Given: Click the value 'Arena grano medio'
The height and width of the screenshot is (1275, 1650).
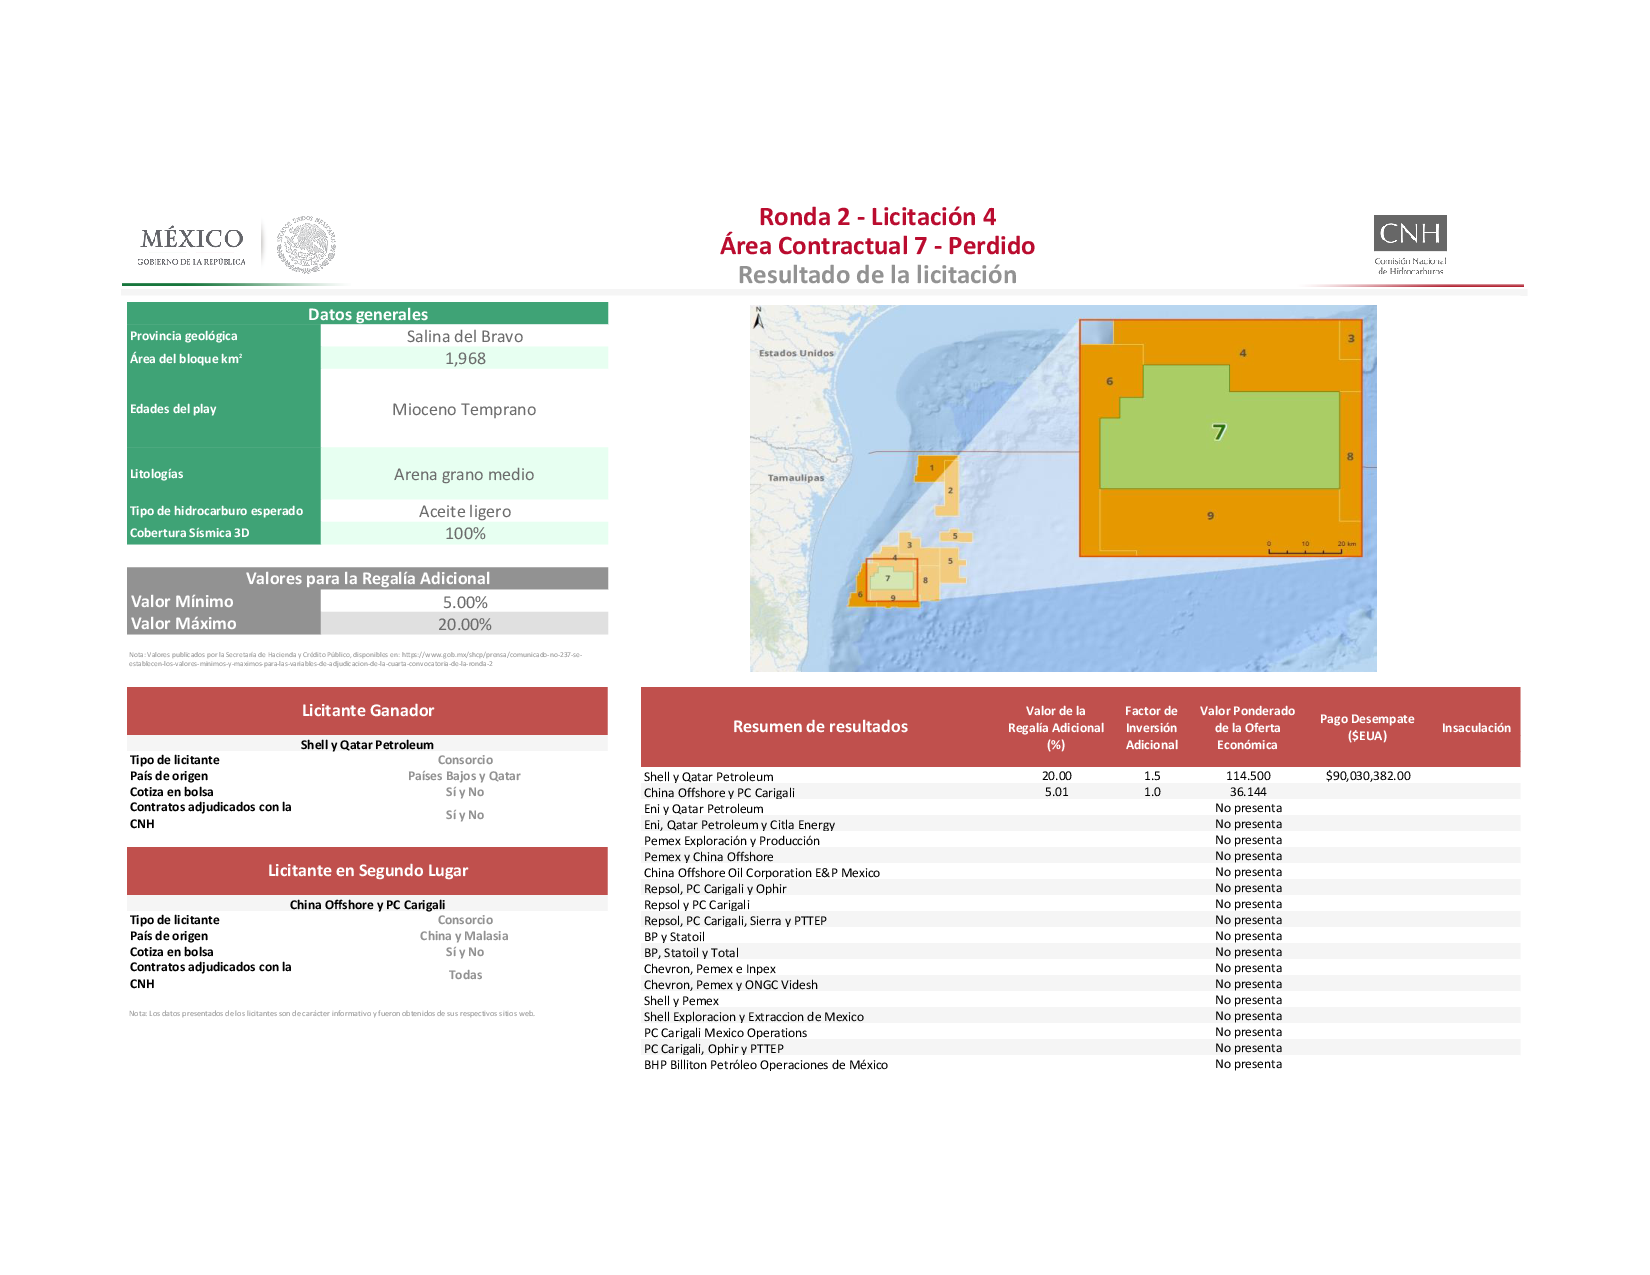Looking at the screenshot, I should coord(464,475).
